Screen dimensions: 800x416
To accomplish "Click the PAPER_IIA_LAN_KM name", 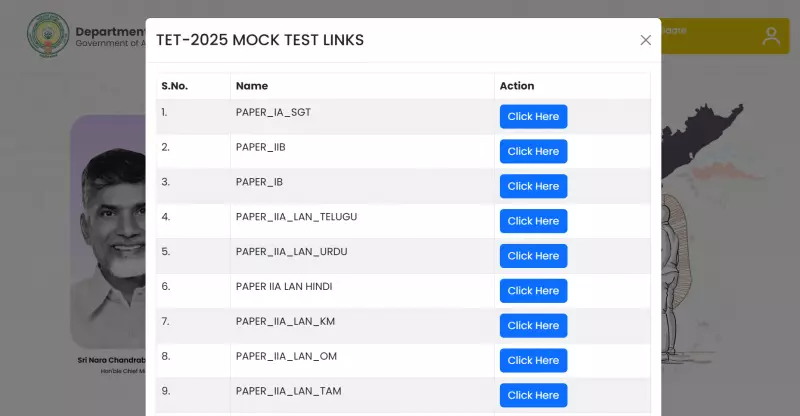I will pos(285,322).
